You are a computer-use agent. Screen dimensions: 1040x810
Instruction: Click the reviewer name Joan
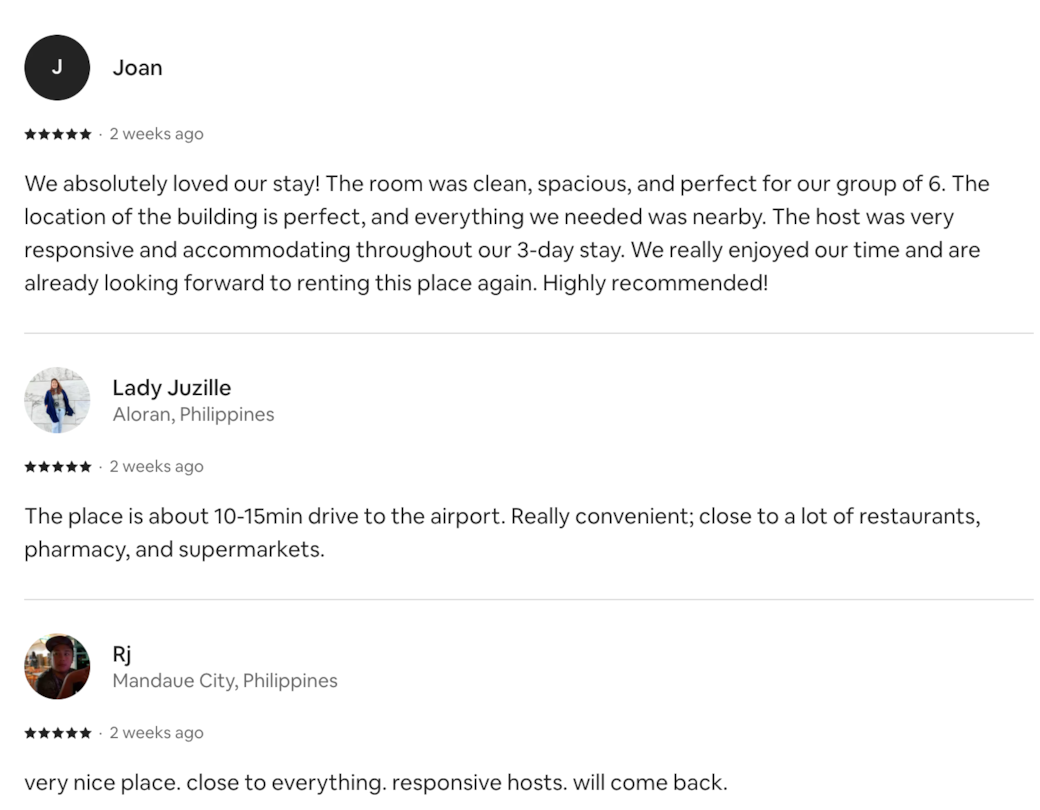[137, 68]
